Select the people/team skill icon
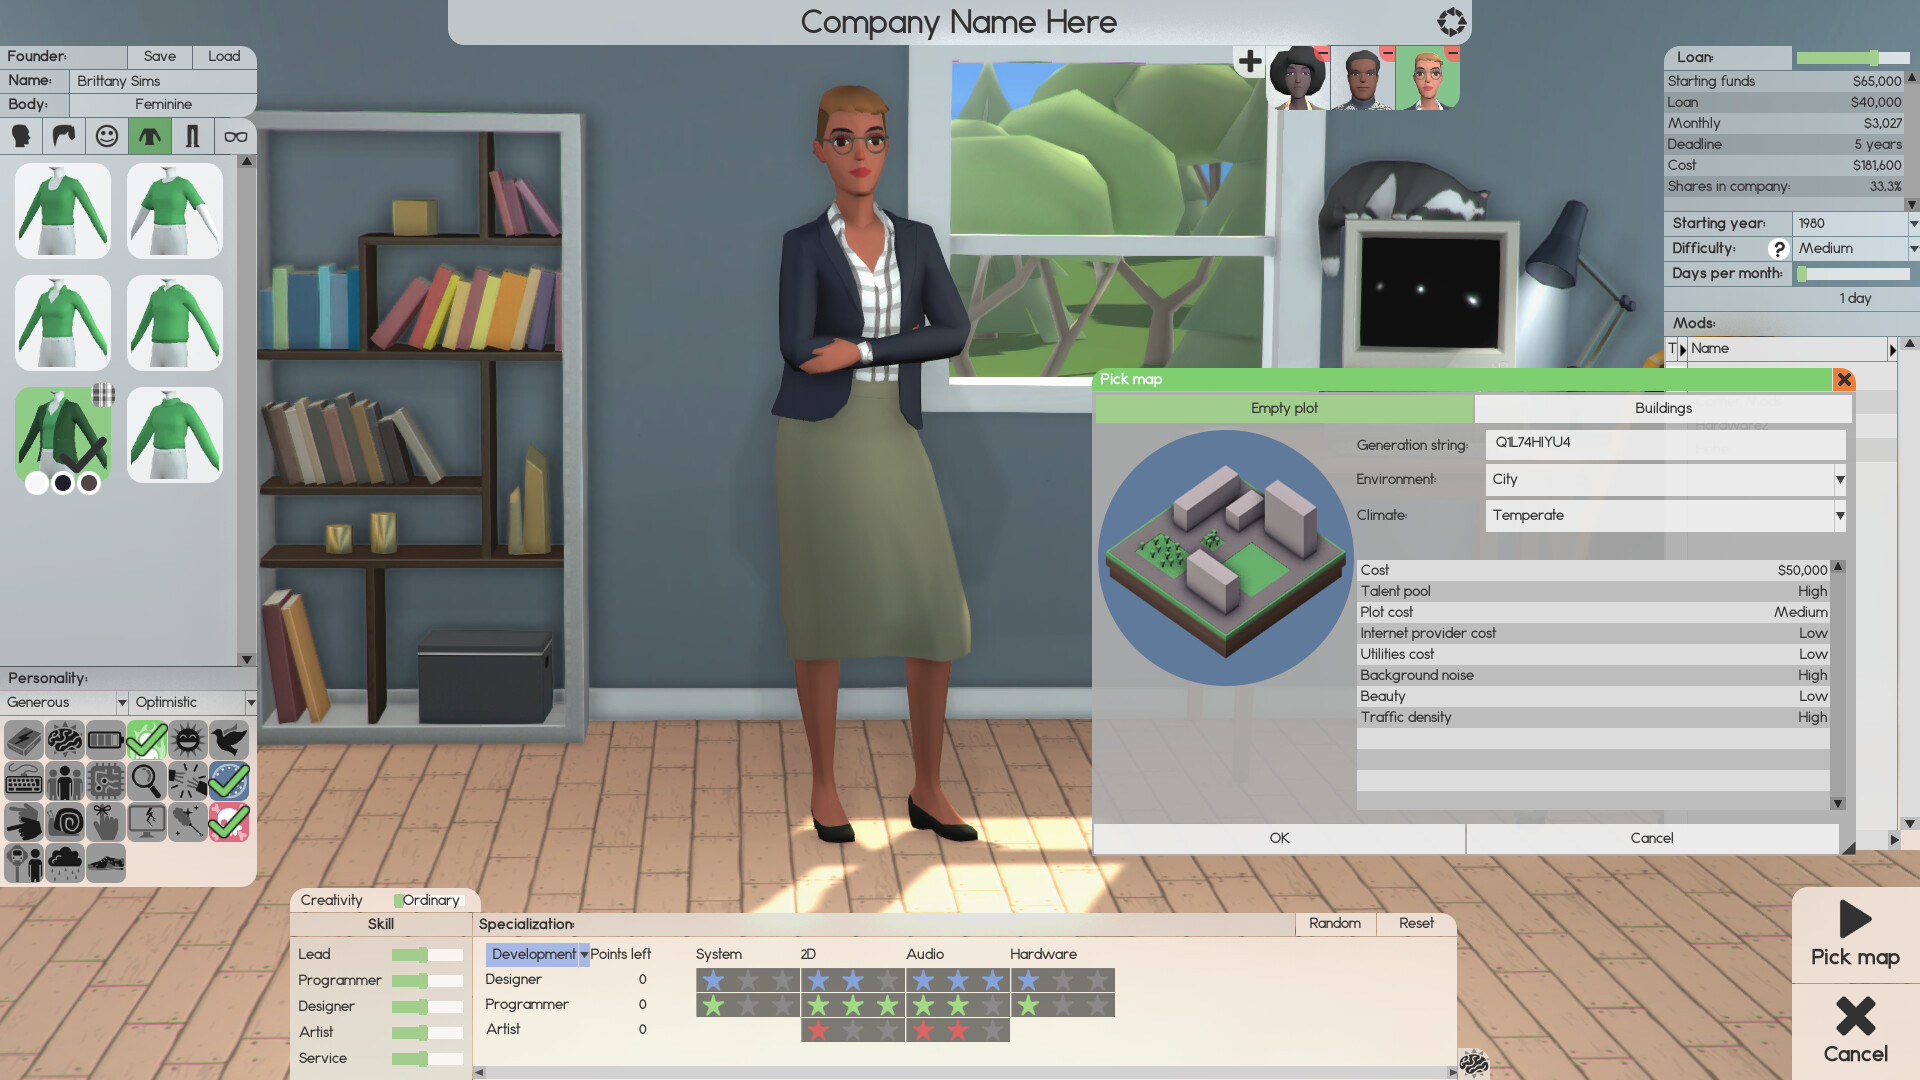Image resolution: width=1920 pixels, height=1080 pixels. [x=63, y=781]
